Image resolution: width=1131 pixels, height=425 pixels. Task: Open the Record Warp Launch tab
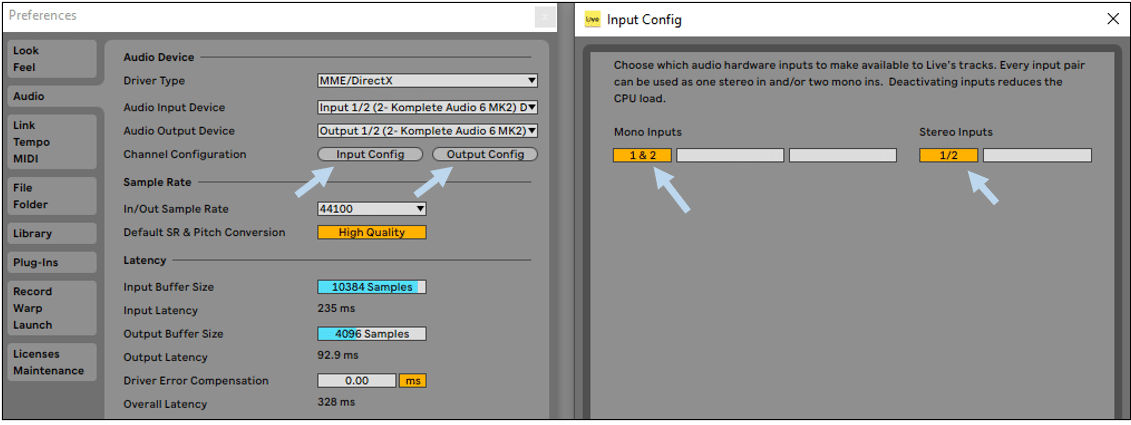[x=52, y=308]
